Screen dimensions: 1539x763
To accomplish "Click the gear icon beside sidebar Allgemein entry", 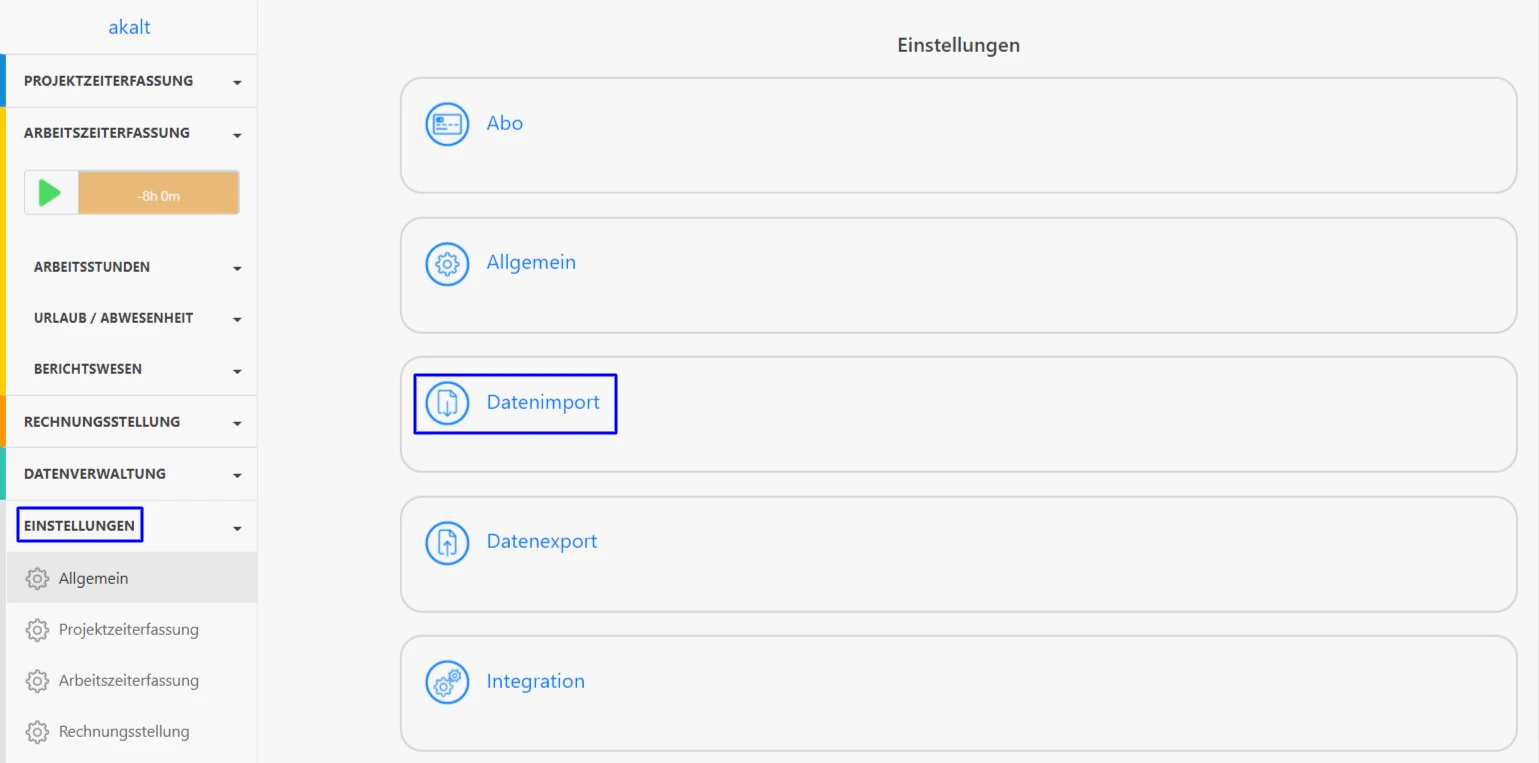I will click(x=37, y=578).
